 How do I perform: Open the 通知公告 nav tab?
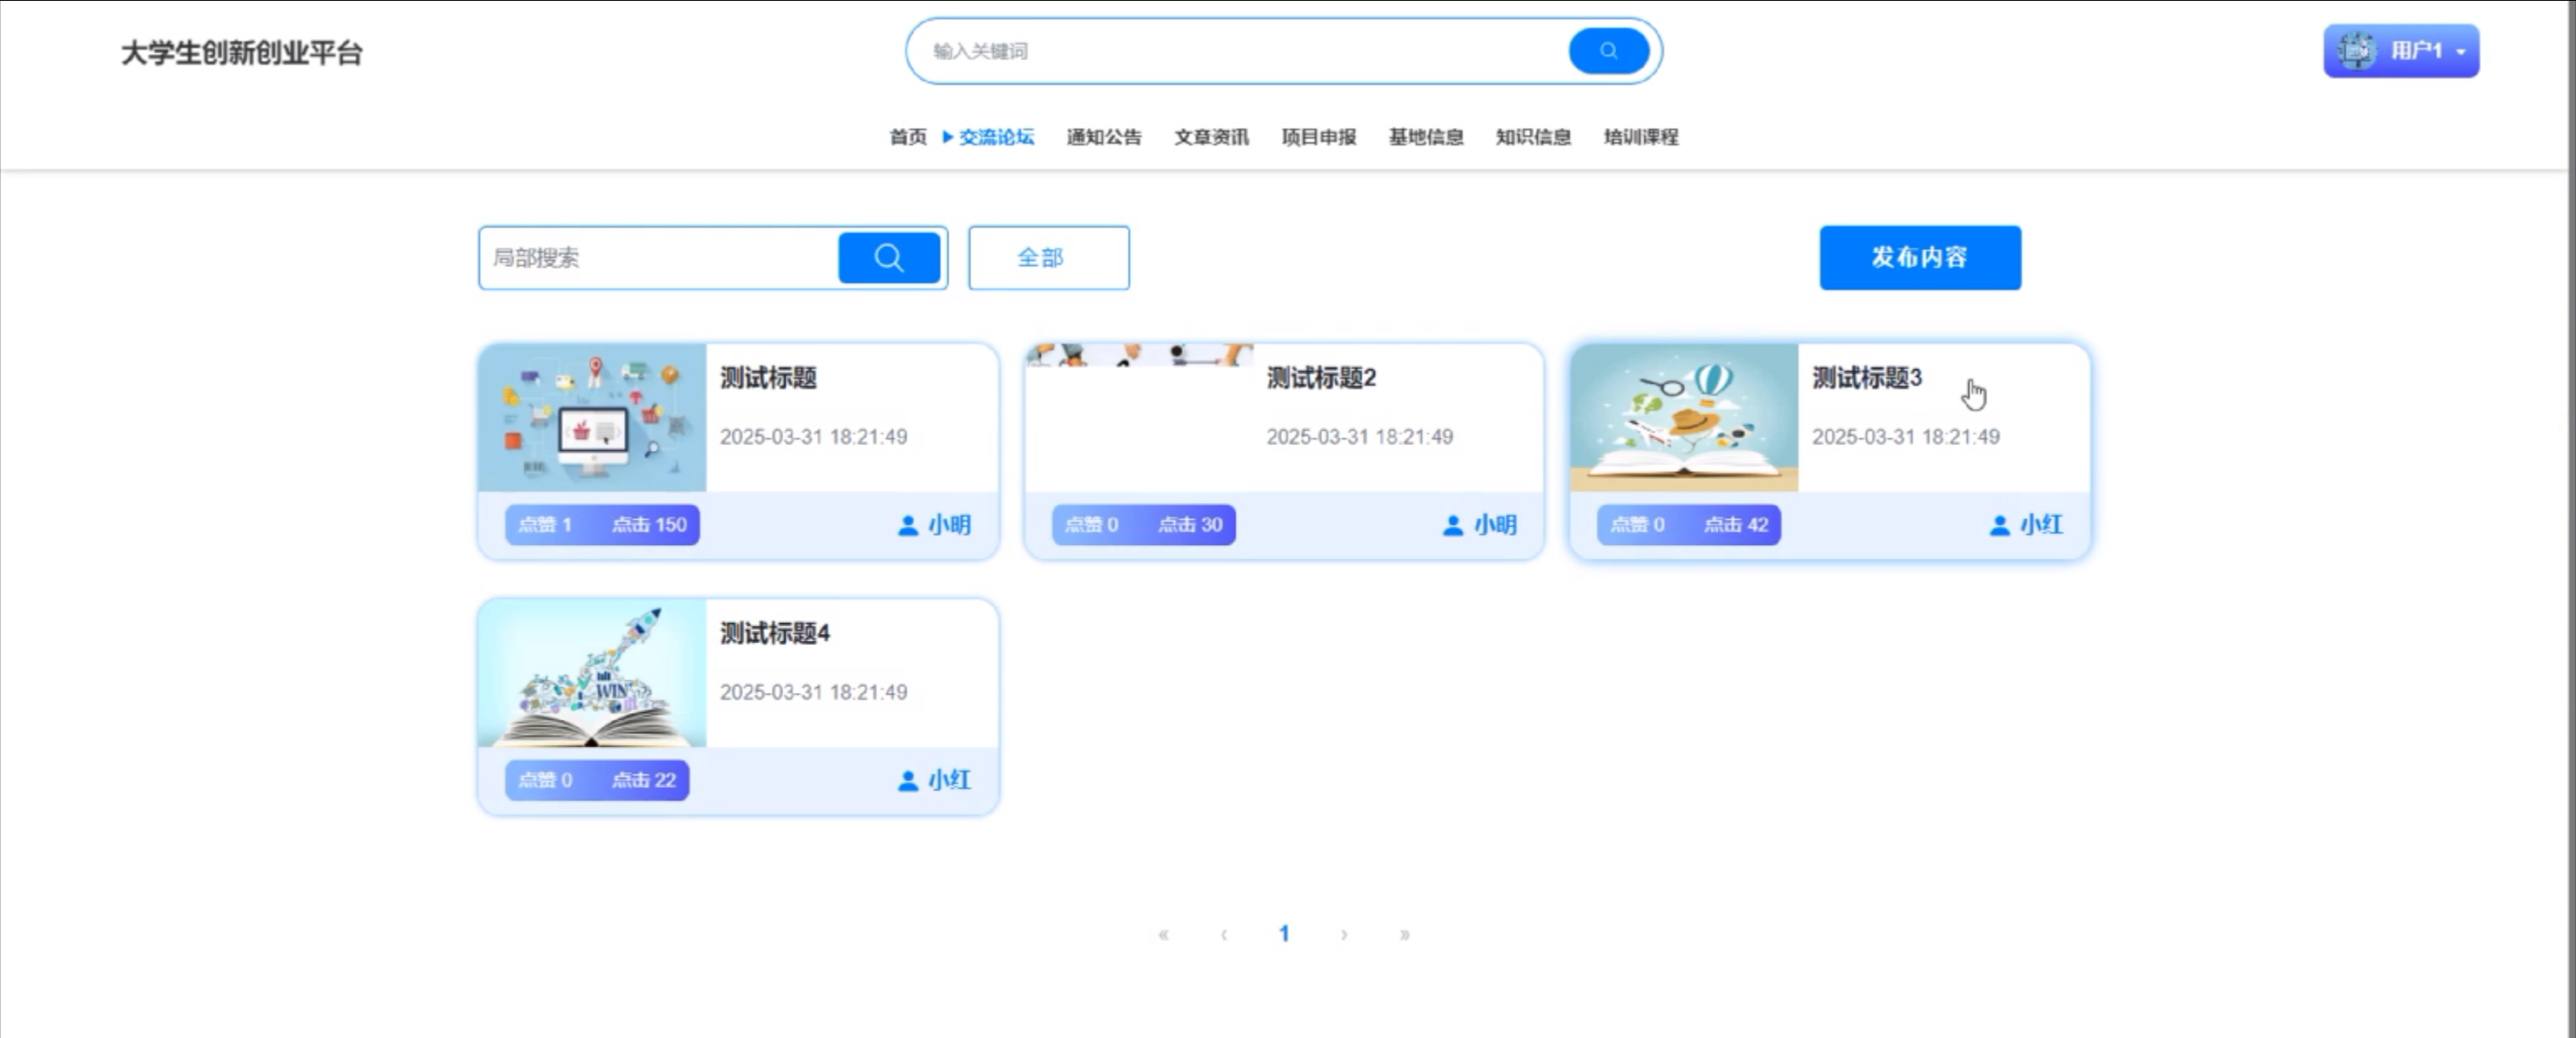click(x=1103, y=137)
